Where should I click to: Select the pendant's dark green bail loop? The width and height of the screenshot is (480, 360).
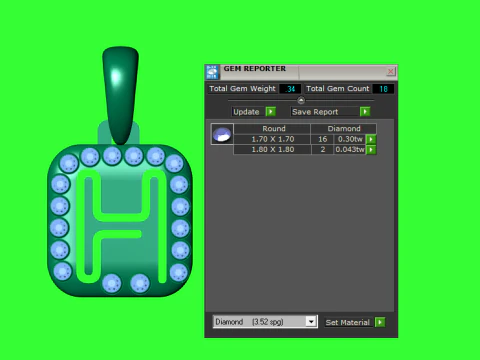[120, 95]
